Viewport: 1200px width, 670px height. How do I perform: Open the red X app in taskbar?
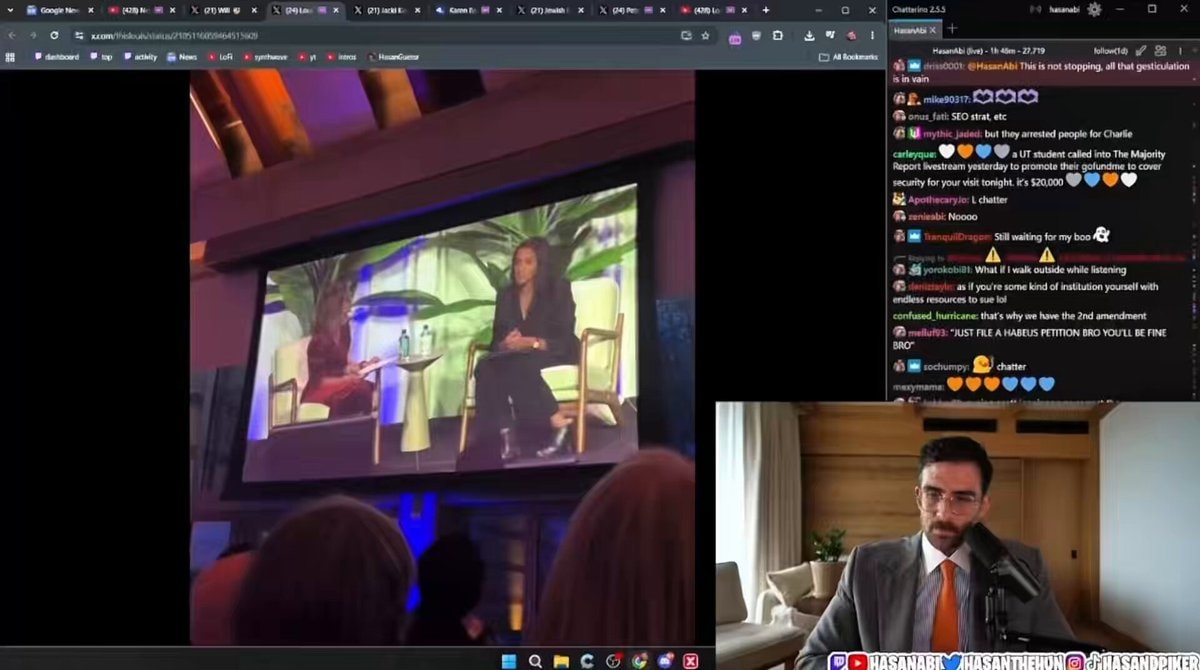point(691,661)
